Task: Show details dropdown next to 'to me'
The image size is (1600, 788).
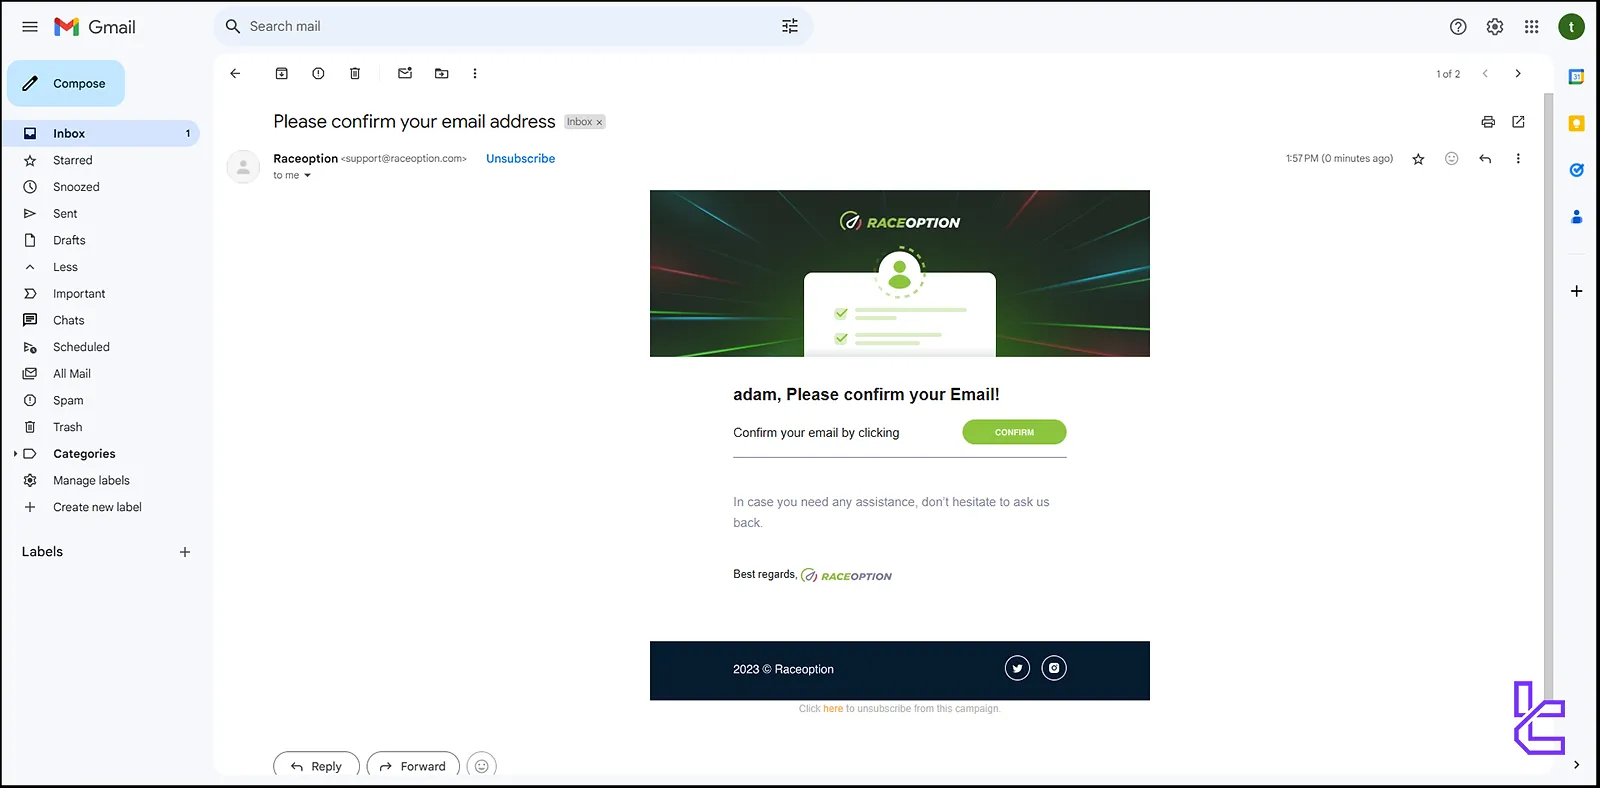Action: 307,176
